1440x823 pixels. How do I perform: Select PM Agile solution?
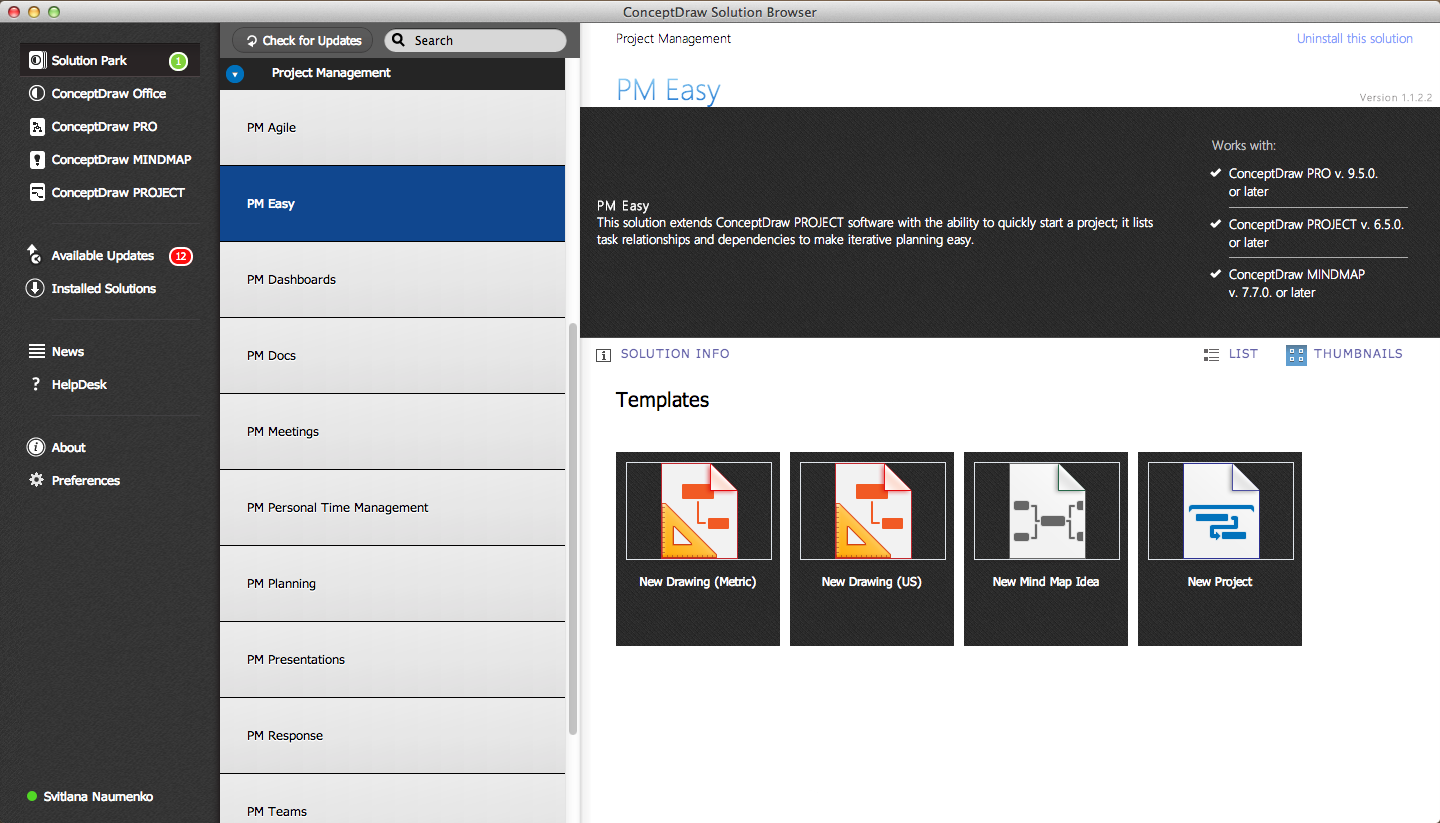tap(392, 128)
